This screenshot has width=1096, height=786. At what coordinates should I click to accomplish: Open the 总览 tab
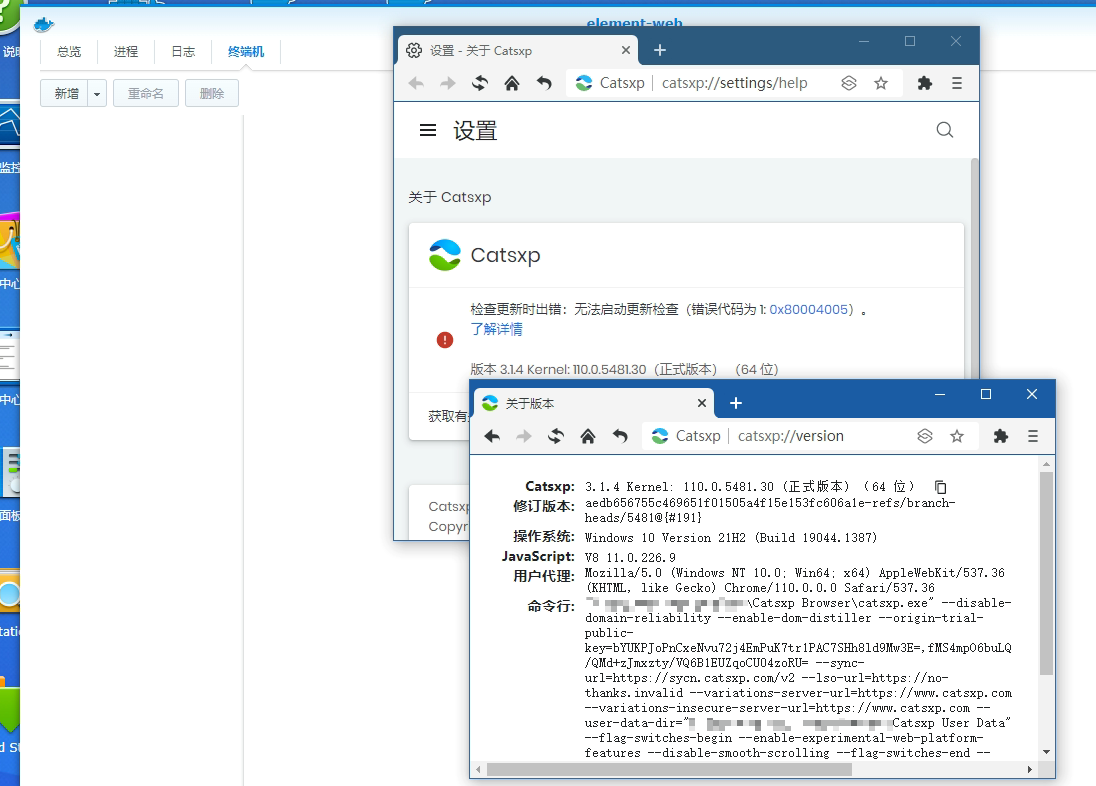[x=68, y=52]
